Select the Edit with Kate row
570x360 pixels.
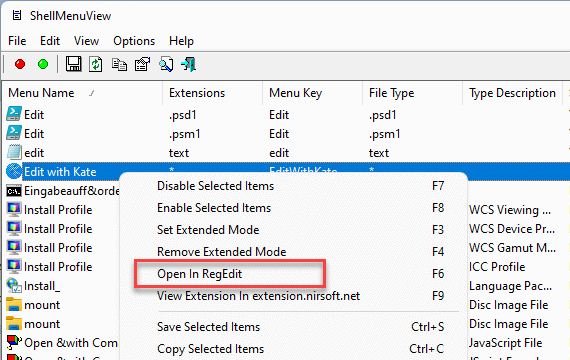click(60, 172)
